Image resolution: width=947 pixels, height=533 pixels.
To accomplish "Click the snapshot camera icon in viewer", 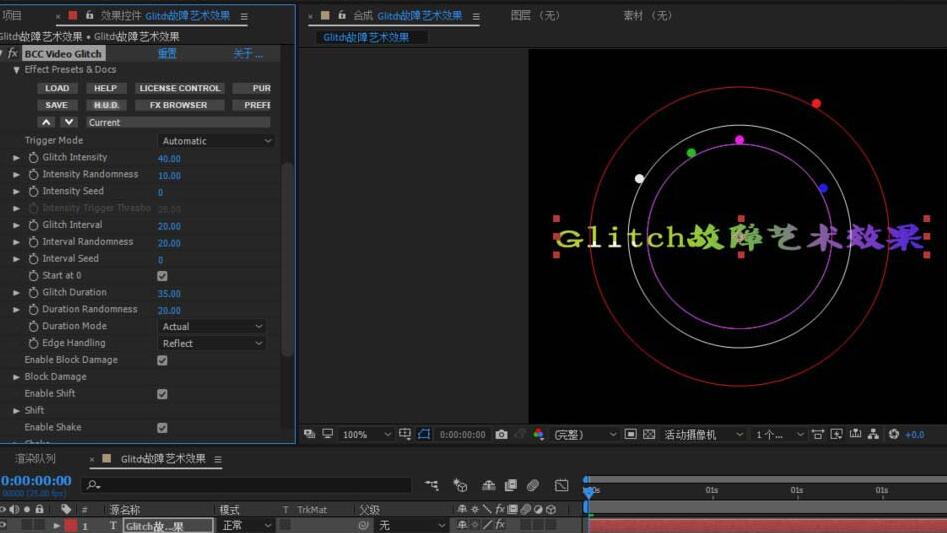I will click(501, 435).
